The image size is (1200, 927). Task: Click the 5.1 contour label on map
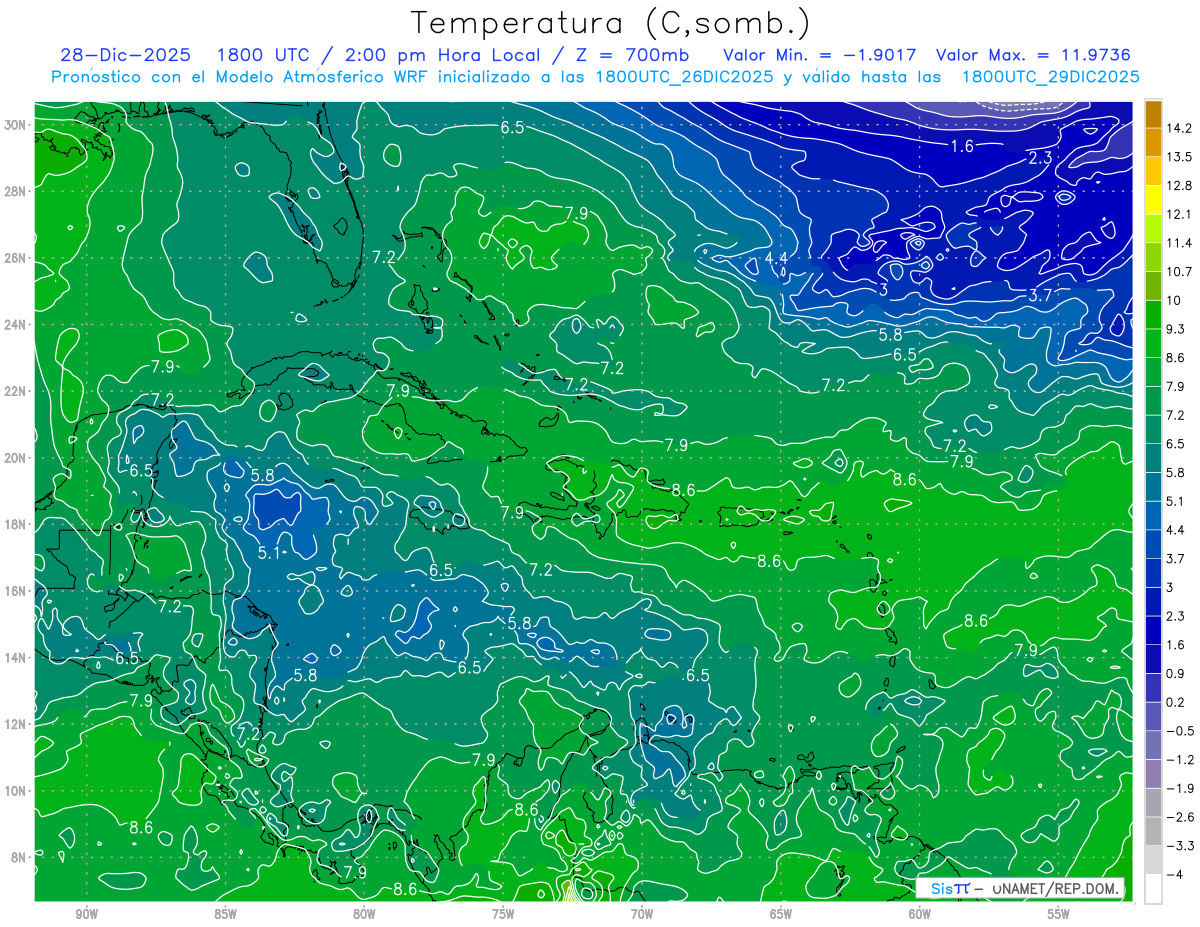[x=269, y=552]
